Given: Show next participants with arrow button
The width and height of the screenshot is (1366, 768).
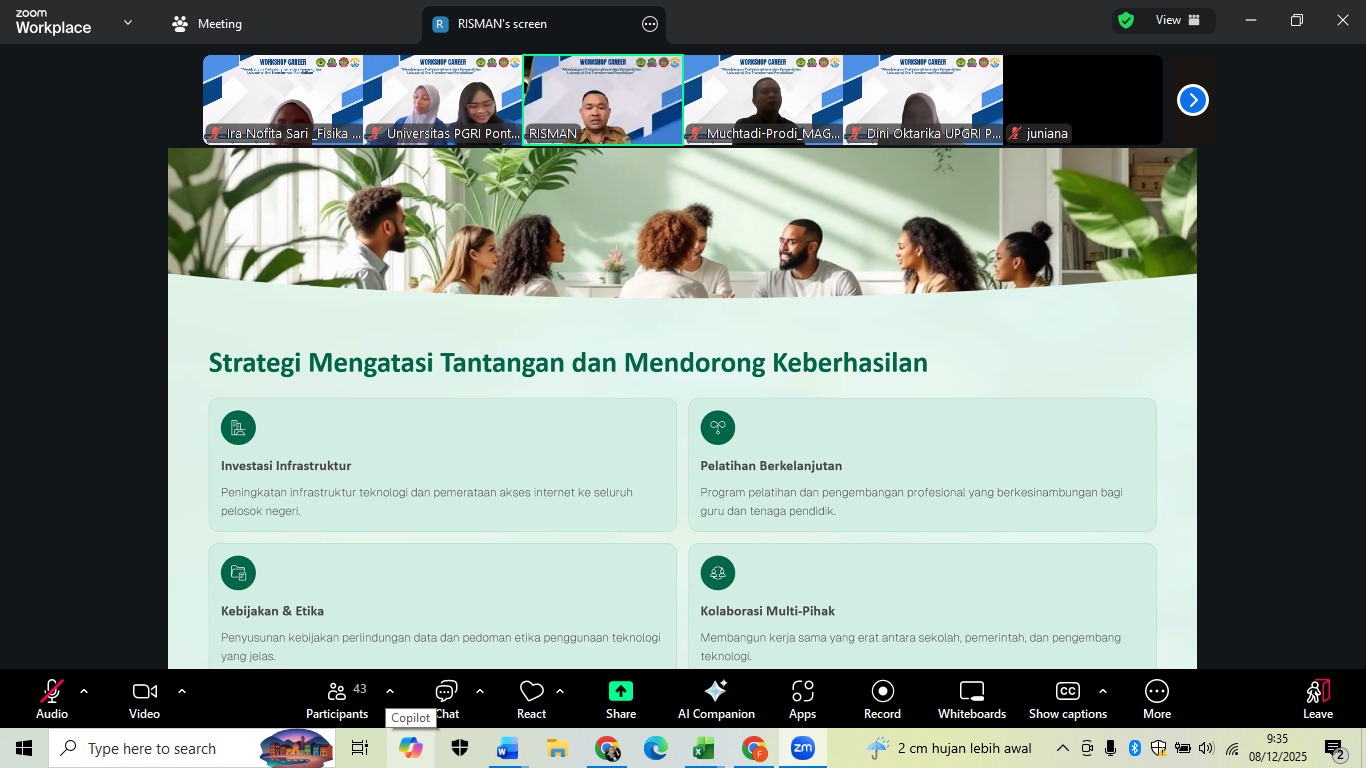Looking at the screenshot, I should pos(1192,100).
